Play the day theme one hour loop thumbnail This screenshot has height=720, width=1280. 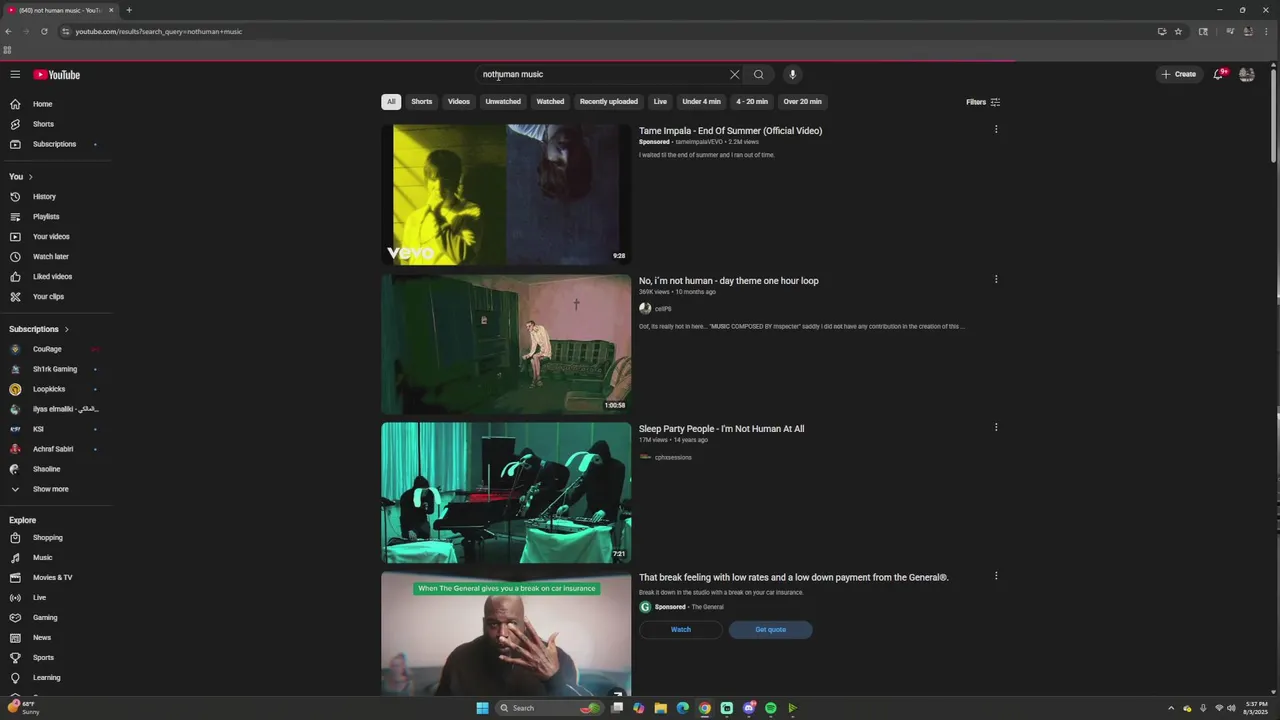pyautogui.click(x=506, y=344)
